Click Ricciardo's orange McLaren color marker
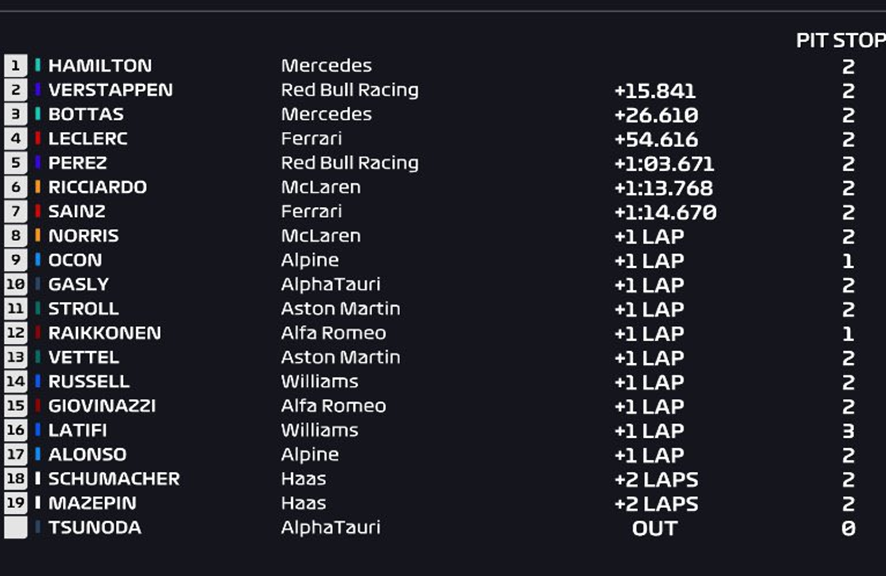The width and height of the screenshot is (886, 576). click(38, 187)
